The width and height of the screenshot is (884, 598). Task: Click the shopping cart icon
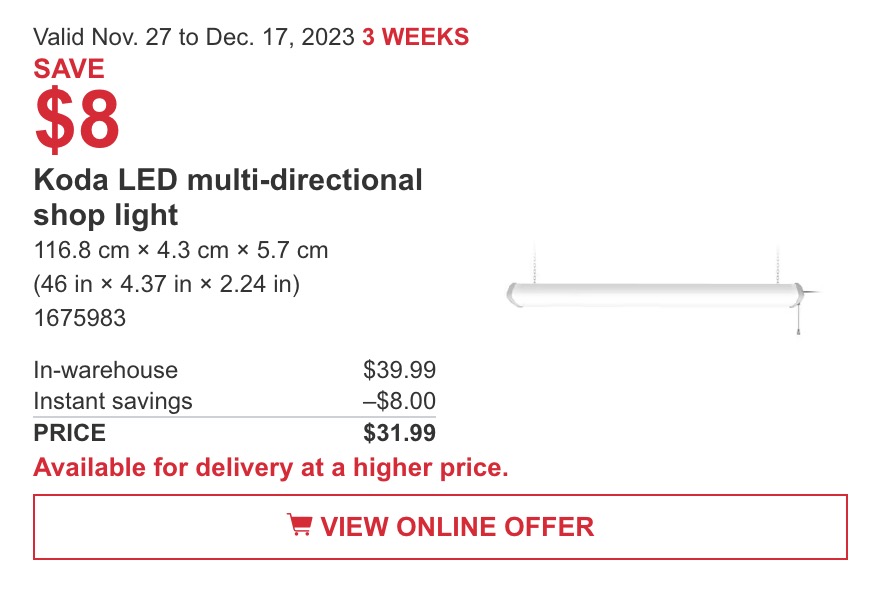[x=299, y=525]
